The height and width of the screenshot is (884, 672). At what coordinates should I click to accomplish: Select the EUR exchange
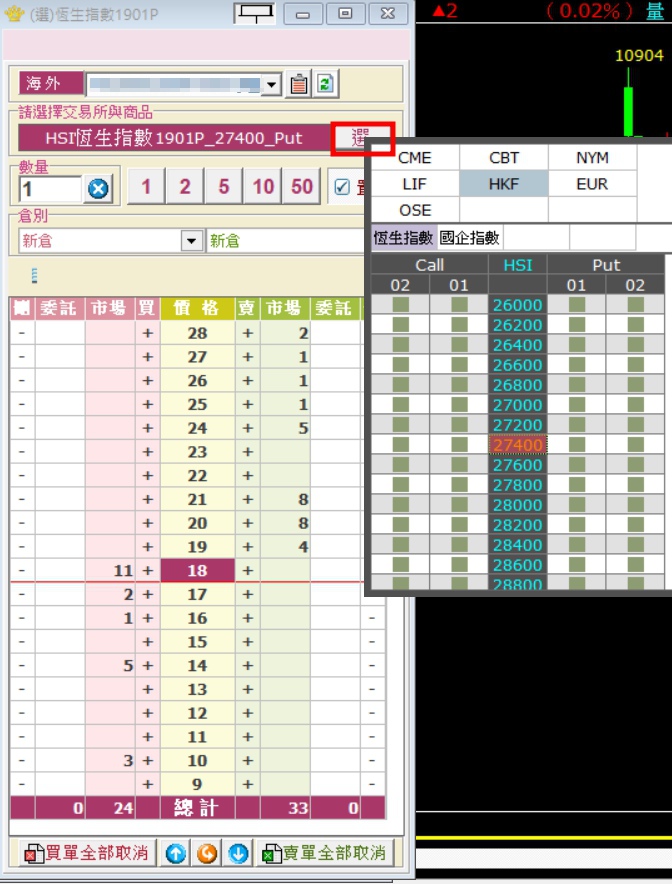592,184
